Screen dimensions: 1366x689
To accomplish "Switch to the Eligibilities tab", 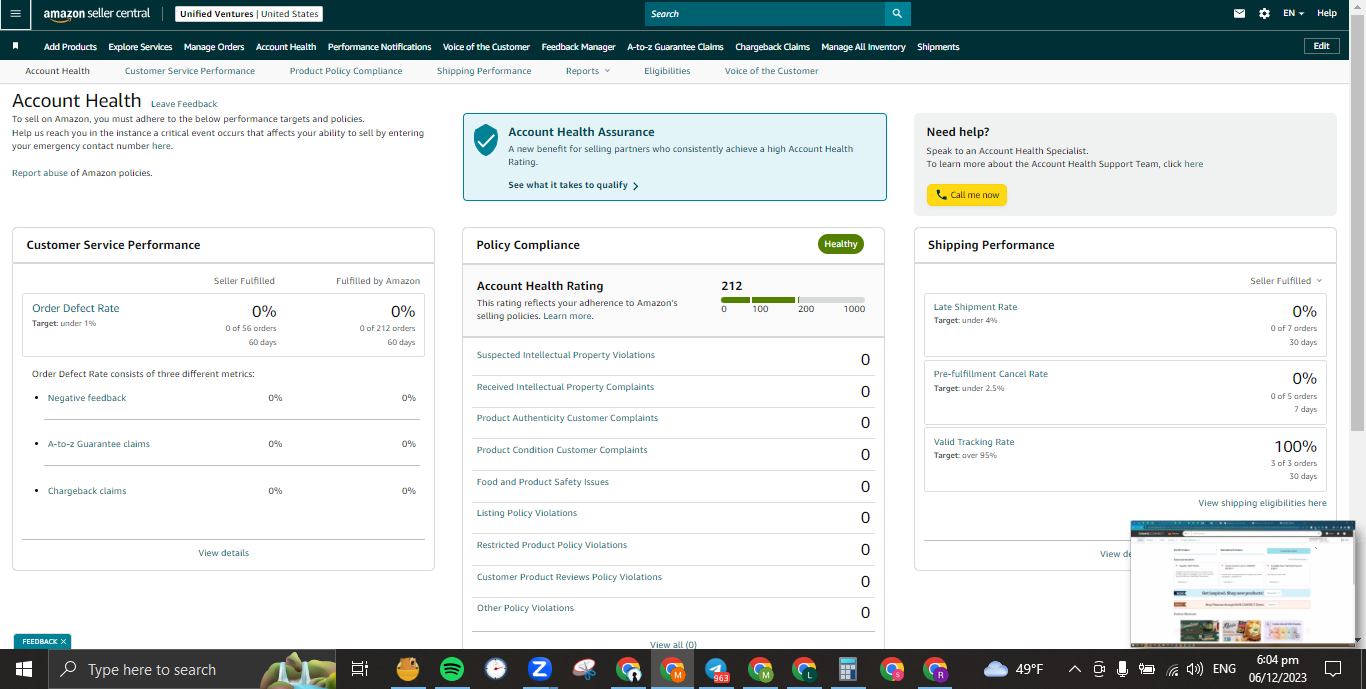I will [667, 71].
